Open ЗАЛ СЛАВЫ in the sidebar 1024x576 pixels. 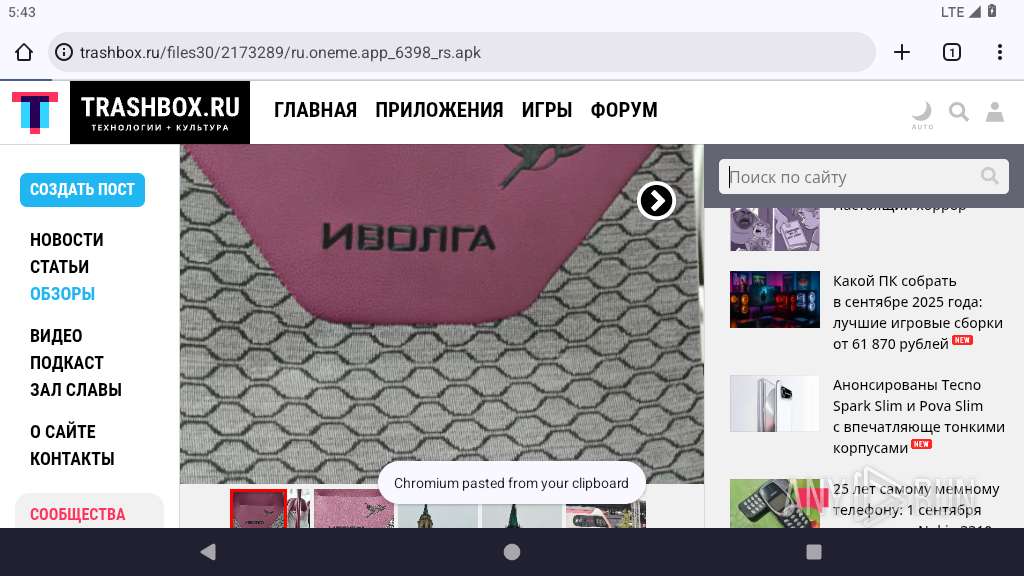pos(76,390)
